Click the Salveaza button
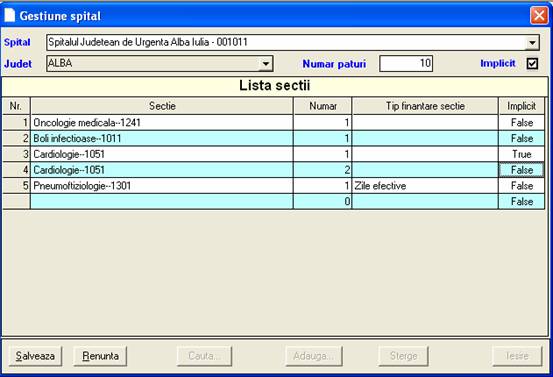Viewport: 553px width, 377px height. tap(35, 356)
